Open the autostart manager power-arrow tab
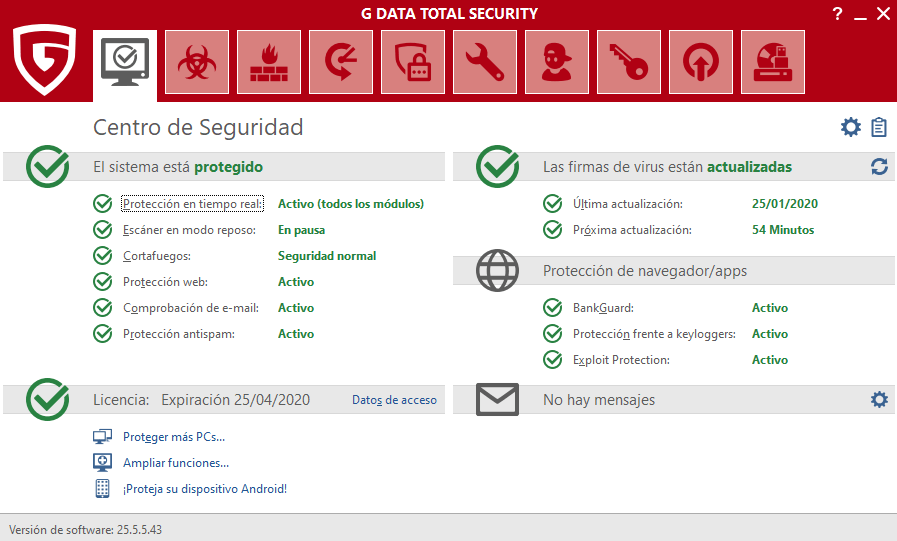The width and height of the screenshot is (897, 541). (701, 62)
